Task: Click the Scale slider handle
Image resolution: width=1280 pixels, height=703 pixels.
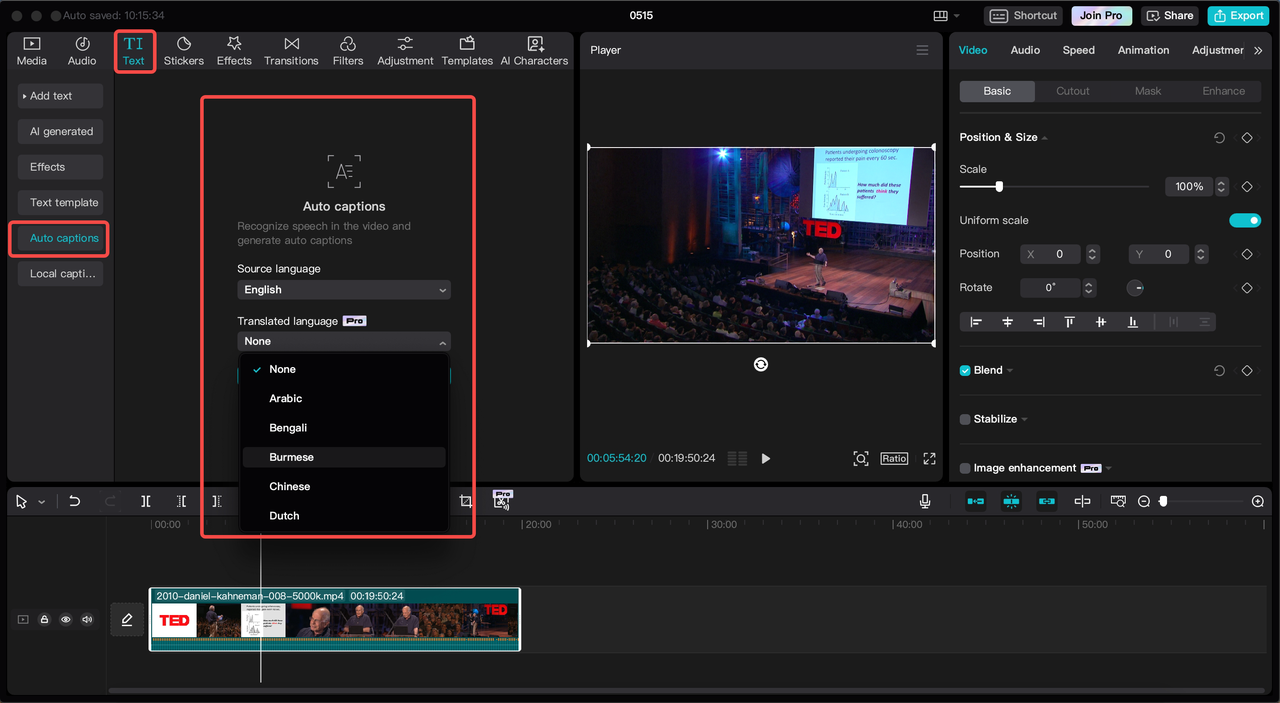Action: [x=999, y=187]
